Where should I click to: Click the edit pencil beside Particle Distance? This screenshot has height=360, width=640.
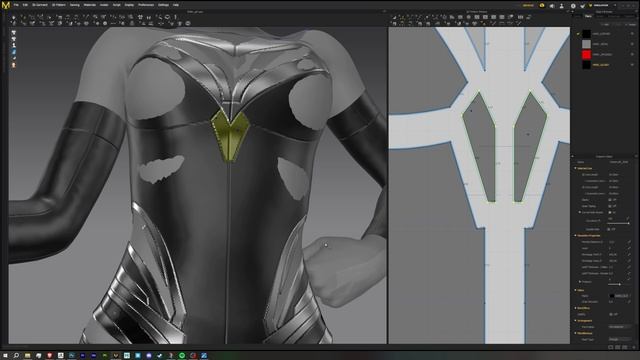pyautogui.click(x=629, y=242)
